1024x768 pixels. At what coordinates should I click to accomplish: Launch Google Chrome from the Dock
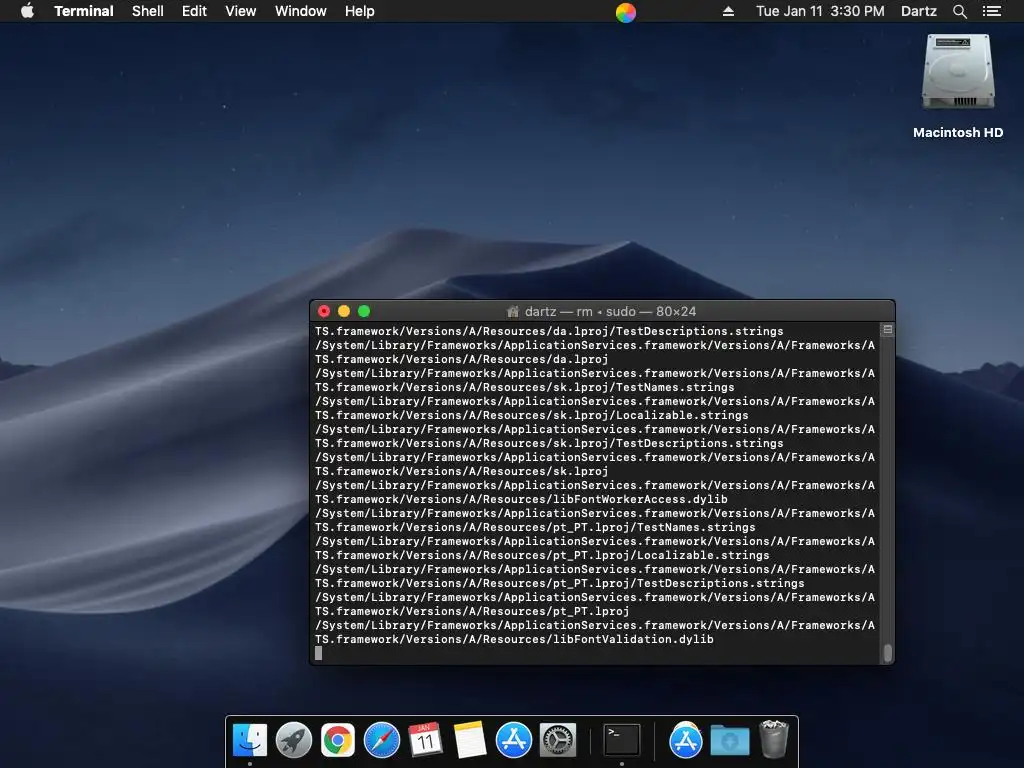point(338,740)
